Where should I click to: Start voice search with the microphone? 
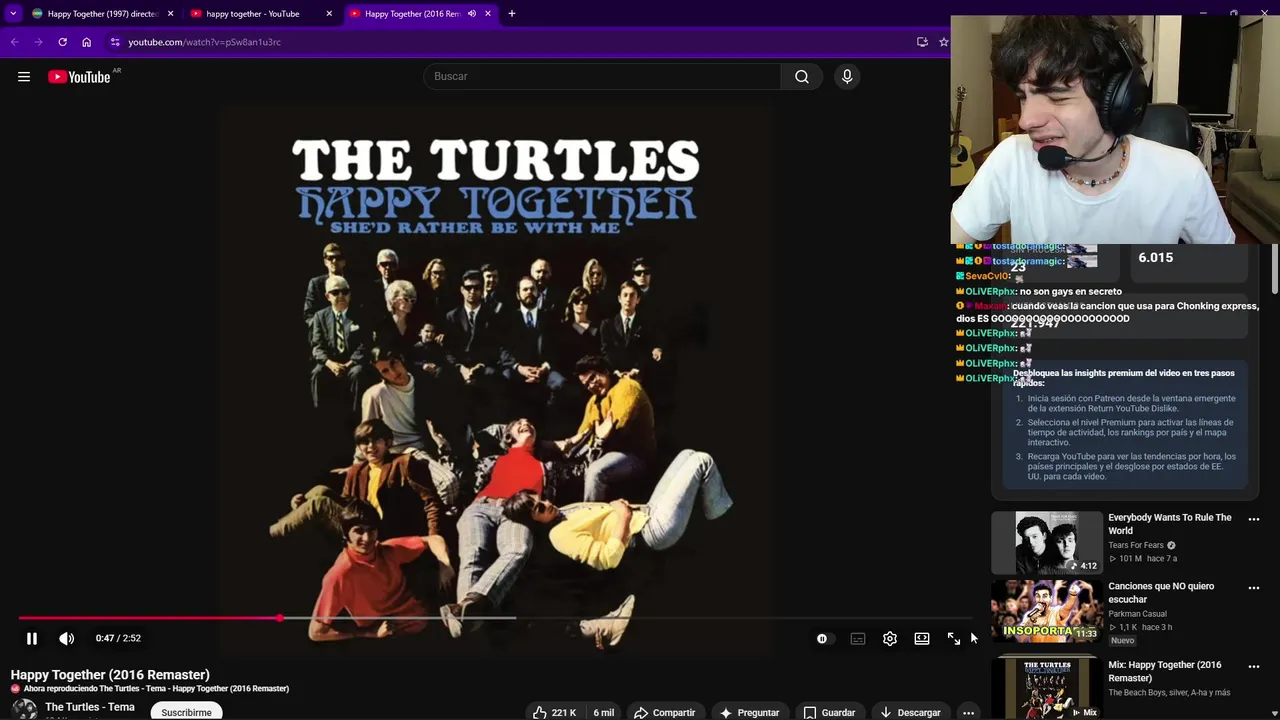tap(847, 77)
